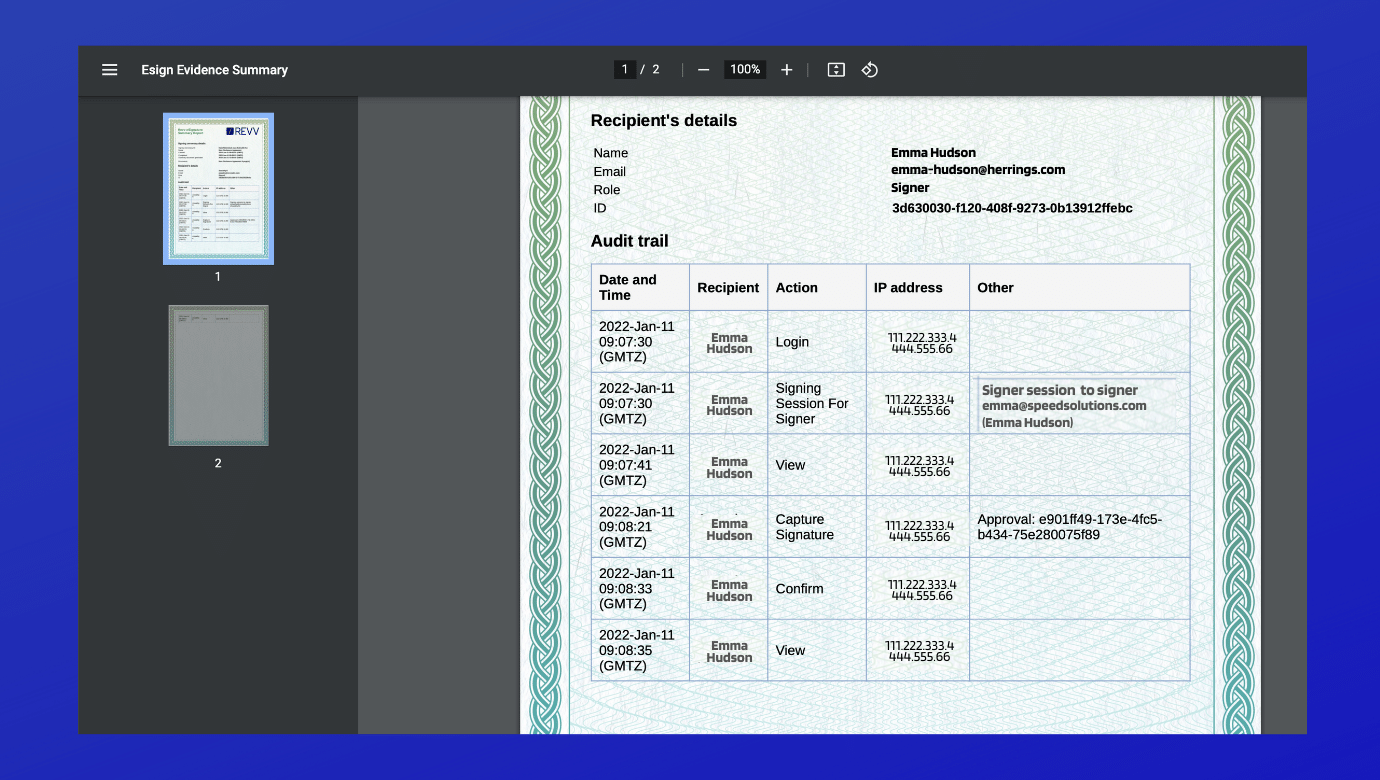The image size is (1380, 780).
Task: Toggle the sidebar with the hamburger menu icon
Action: [110, 70]
